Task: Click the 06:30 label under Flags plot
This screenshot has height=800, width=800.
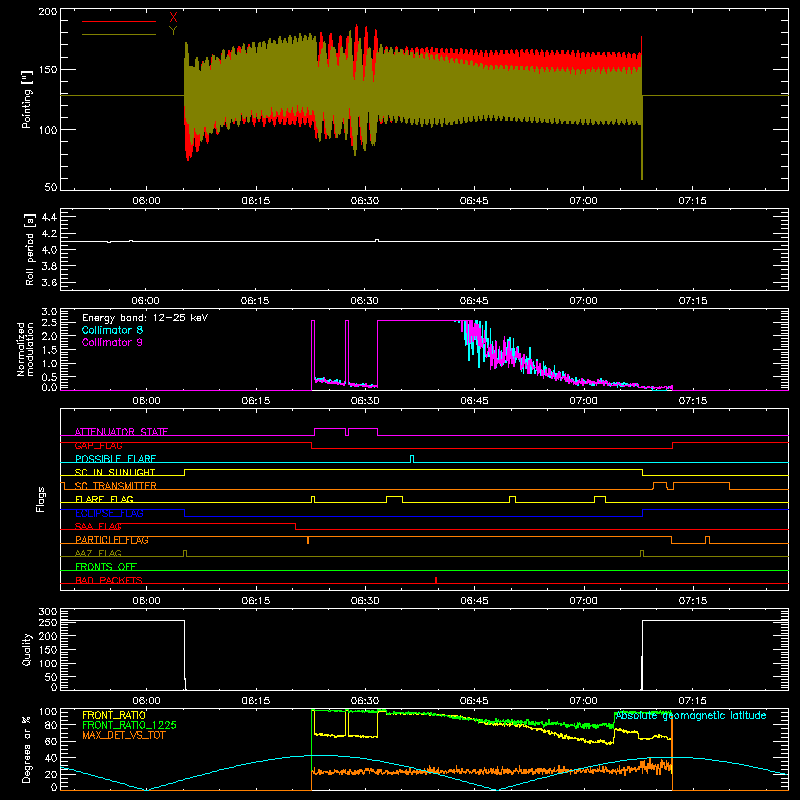Action: tap(365, 601)
